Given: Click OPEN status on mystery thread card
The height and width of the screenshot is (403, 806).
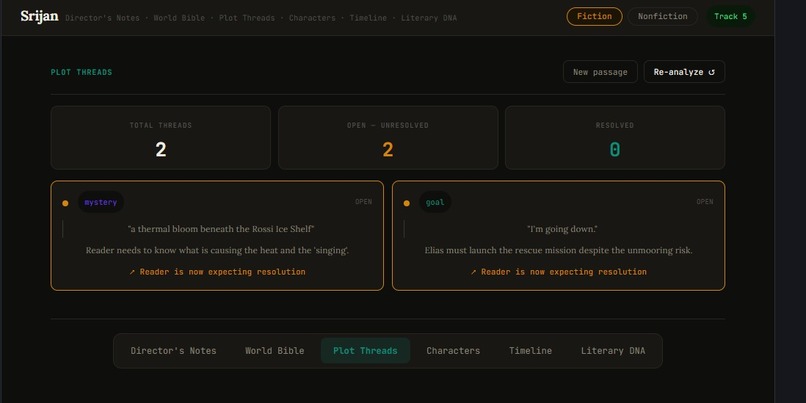Looking at the screenshot, I should (x=363, y=202).
